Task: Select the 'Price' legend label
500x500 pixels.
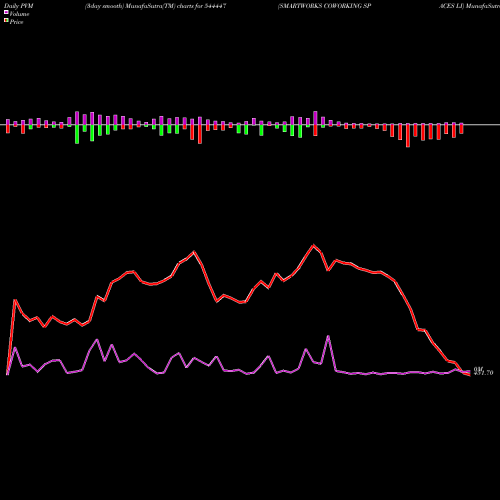Action: coord(16,22)
